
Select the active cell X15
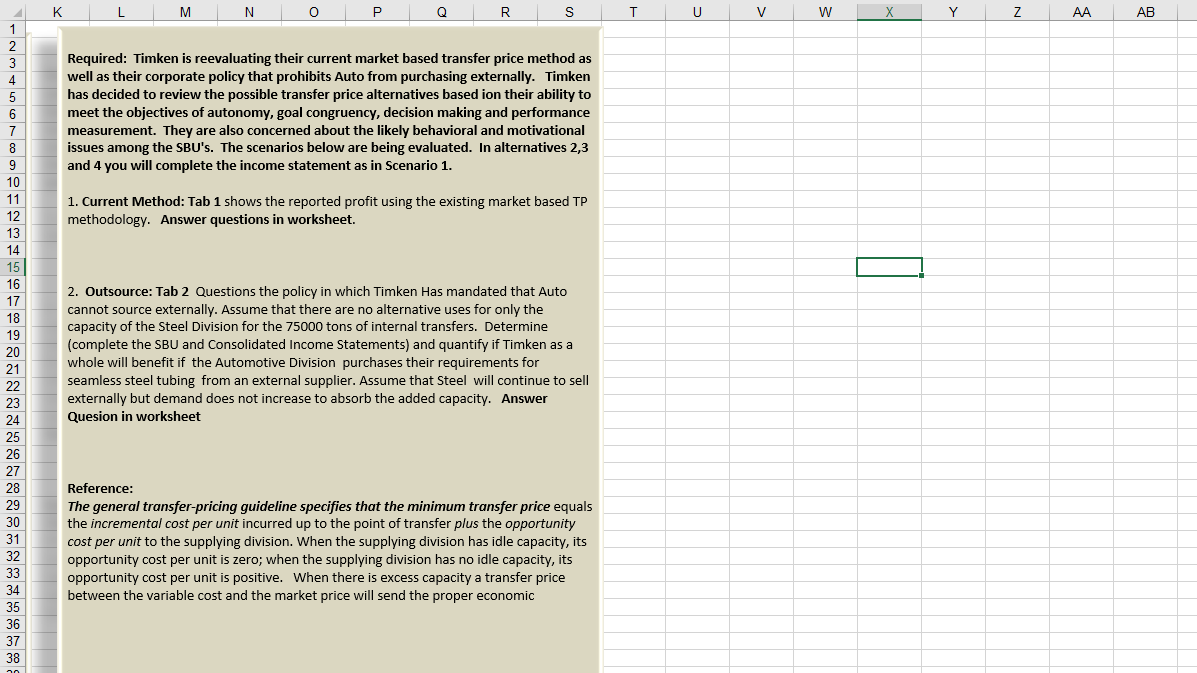tap(889, 267)
